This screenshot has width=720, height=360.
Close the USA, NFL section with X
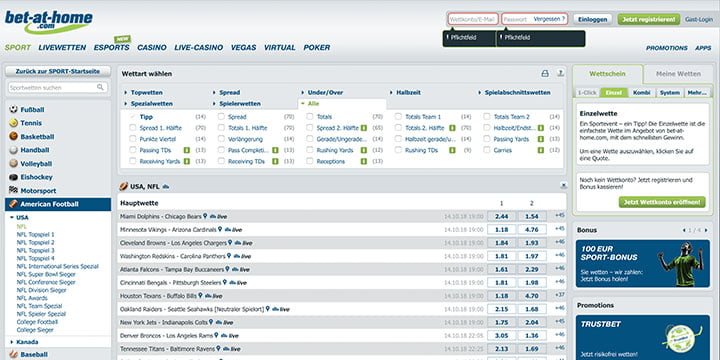pos(563,185)
